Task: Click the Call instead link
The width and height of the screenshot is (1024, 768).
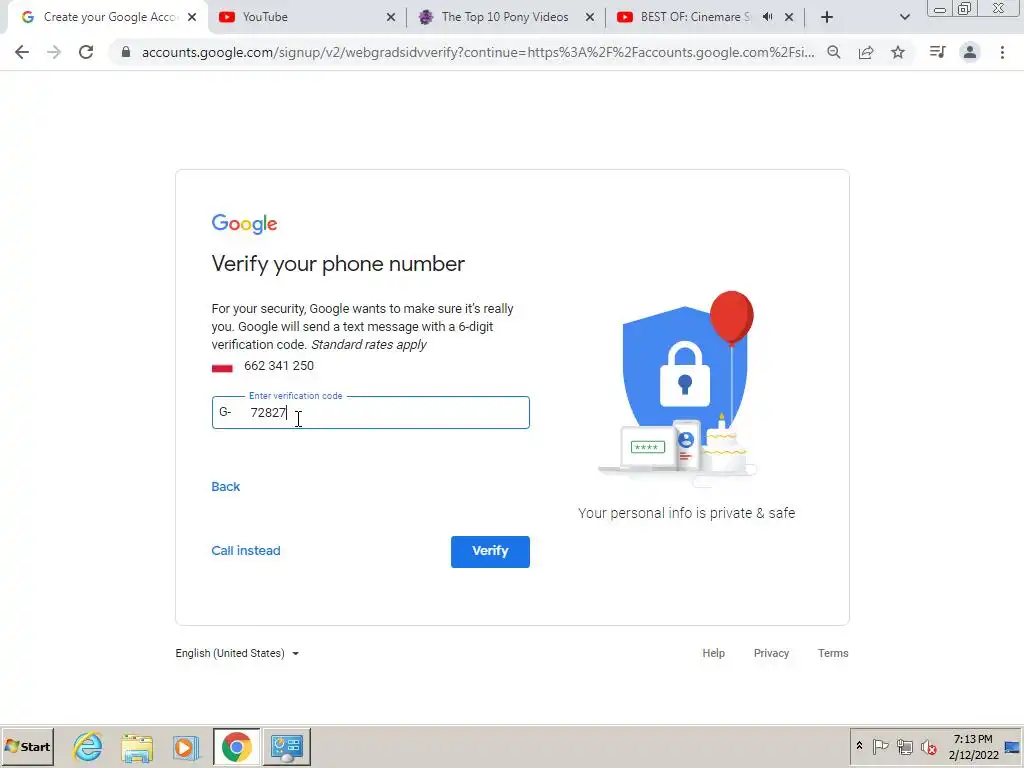Action: [246, 551]
